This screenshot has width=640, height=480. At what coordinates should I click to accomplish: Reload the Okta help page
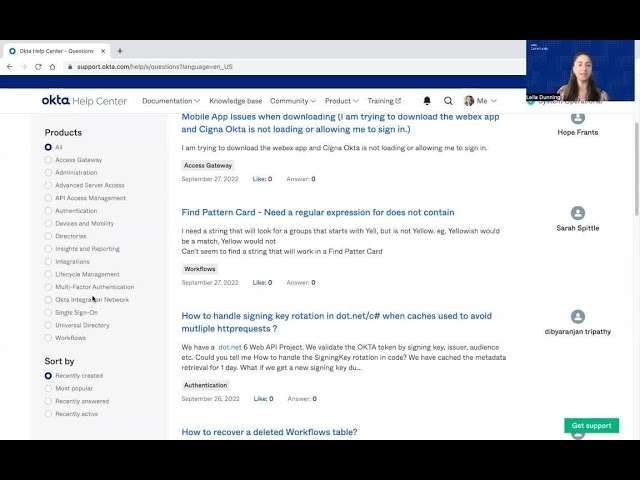[38, 67]
